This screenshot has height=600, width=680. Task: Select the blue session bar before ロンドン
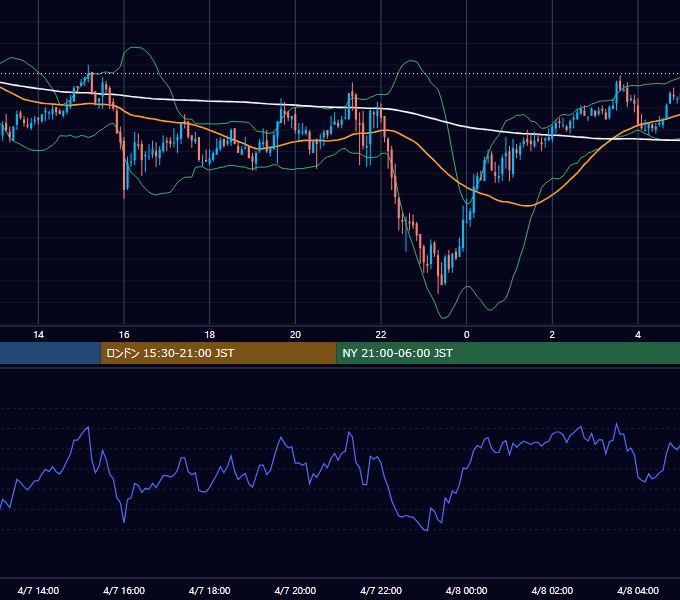click(50, 353)
